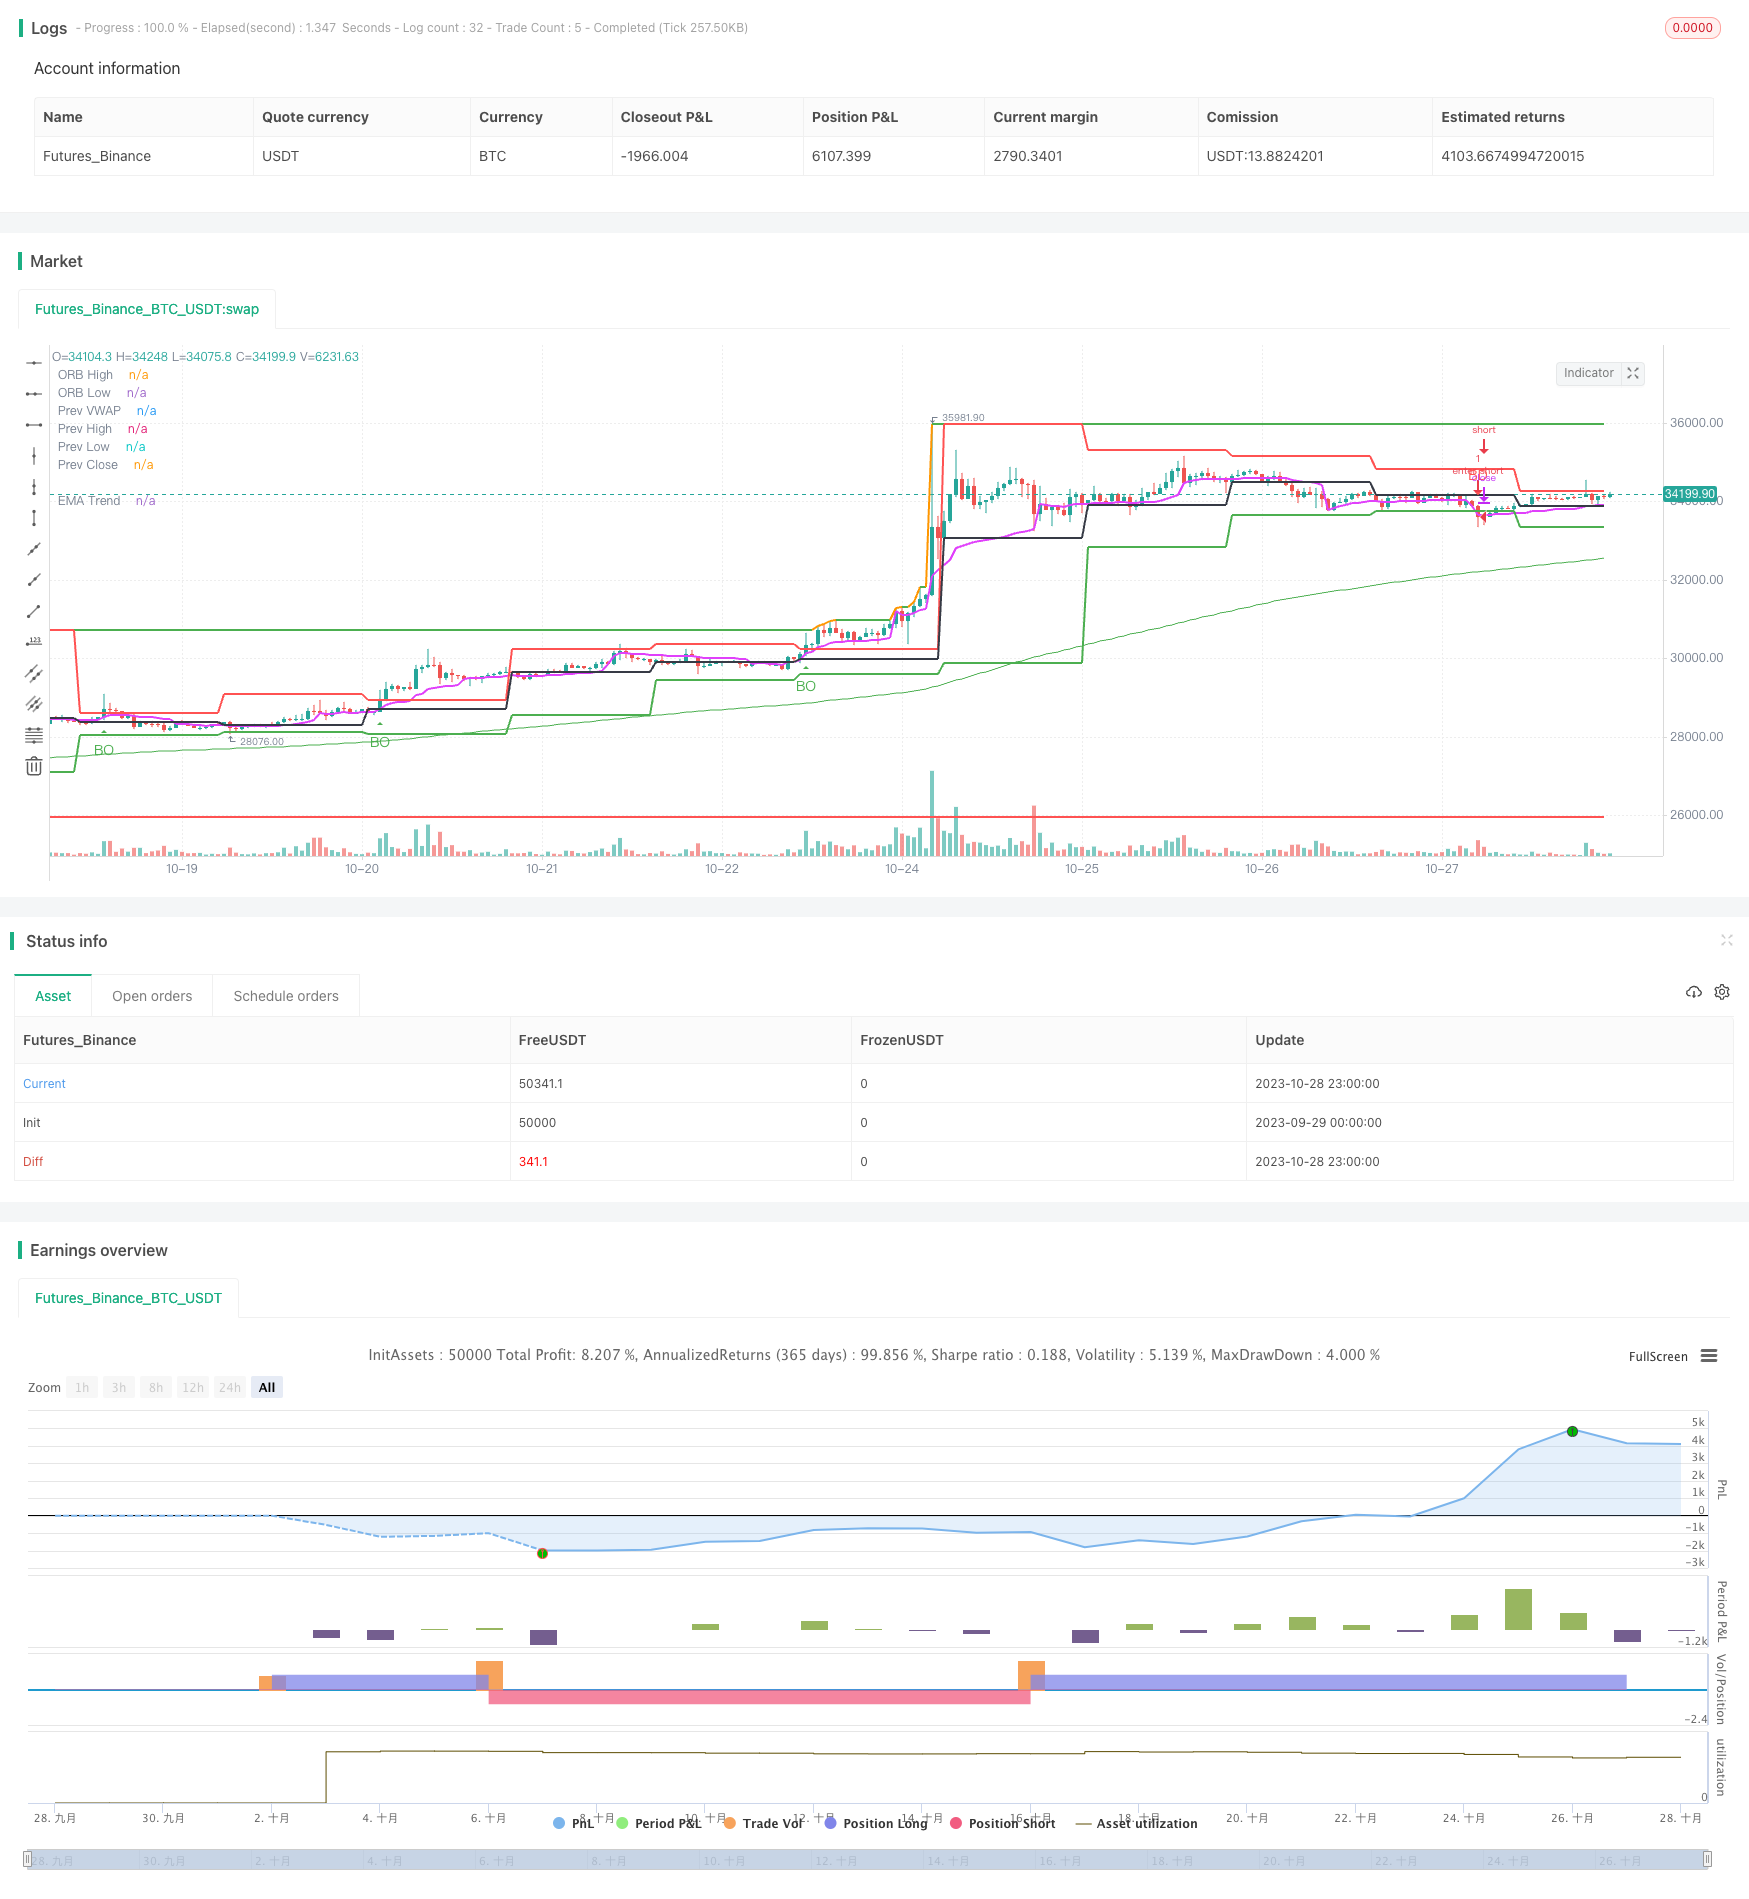Screen dimensions: 1749x1899
Task: Click the Current row label in the Asset table
Action: (x=44, y=1084)
